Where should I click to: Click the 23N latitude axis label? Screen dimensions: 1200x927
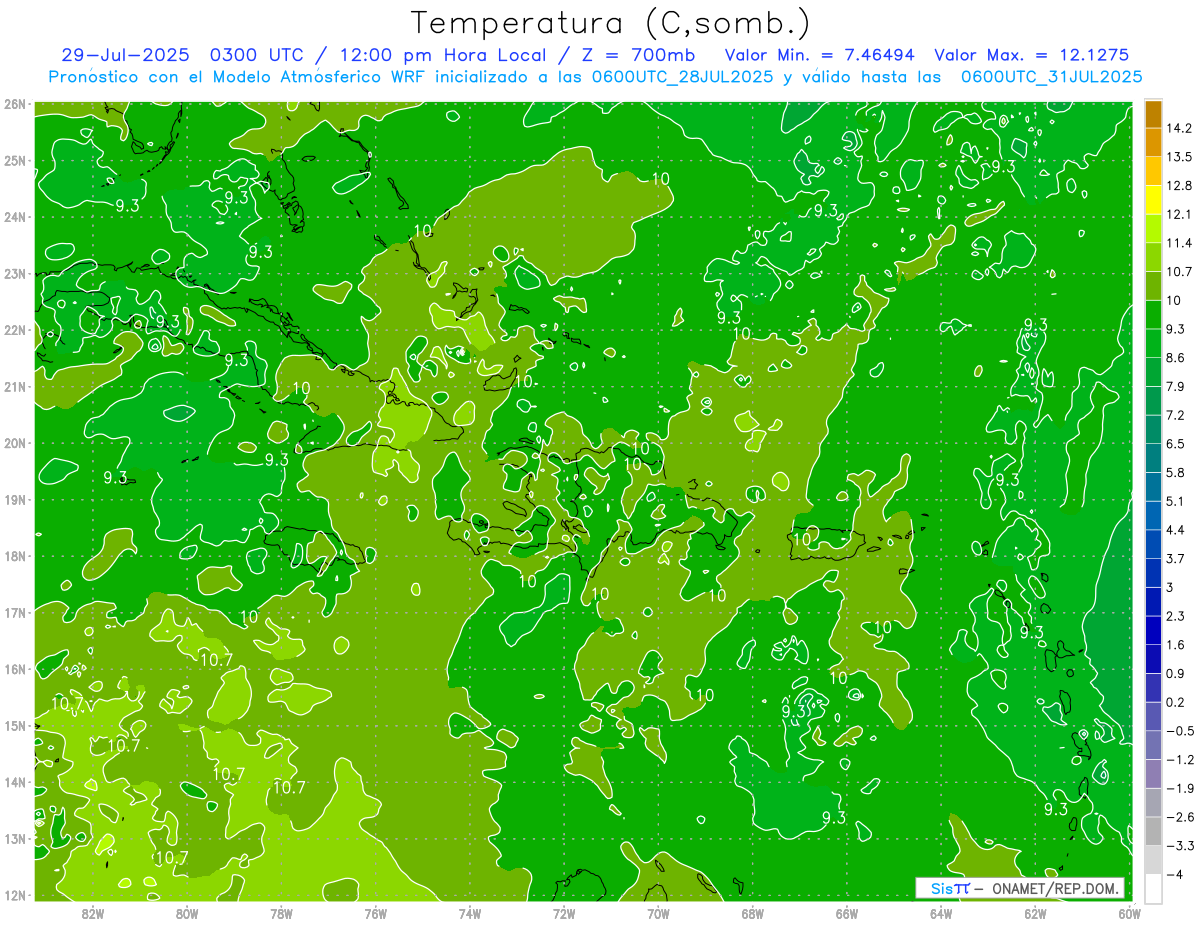pyautogui.click(x=14, y=273)
